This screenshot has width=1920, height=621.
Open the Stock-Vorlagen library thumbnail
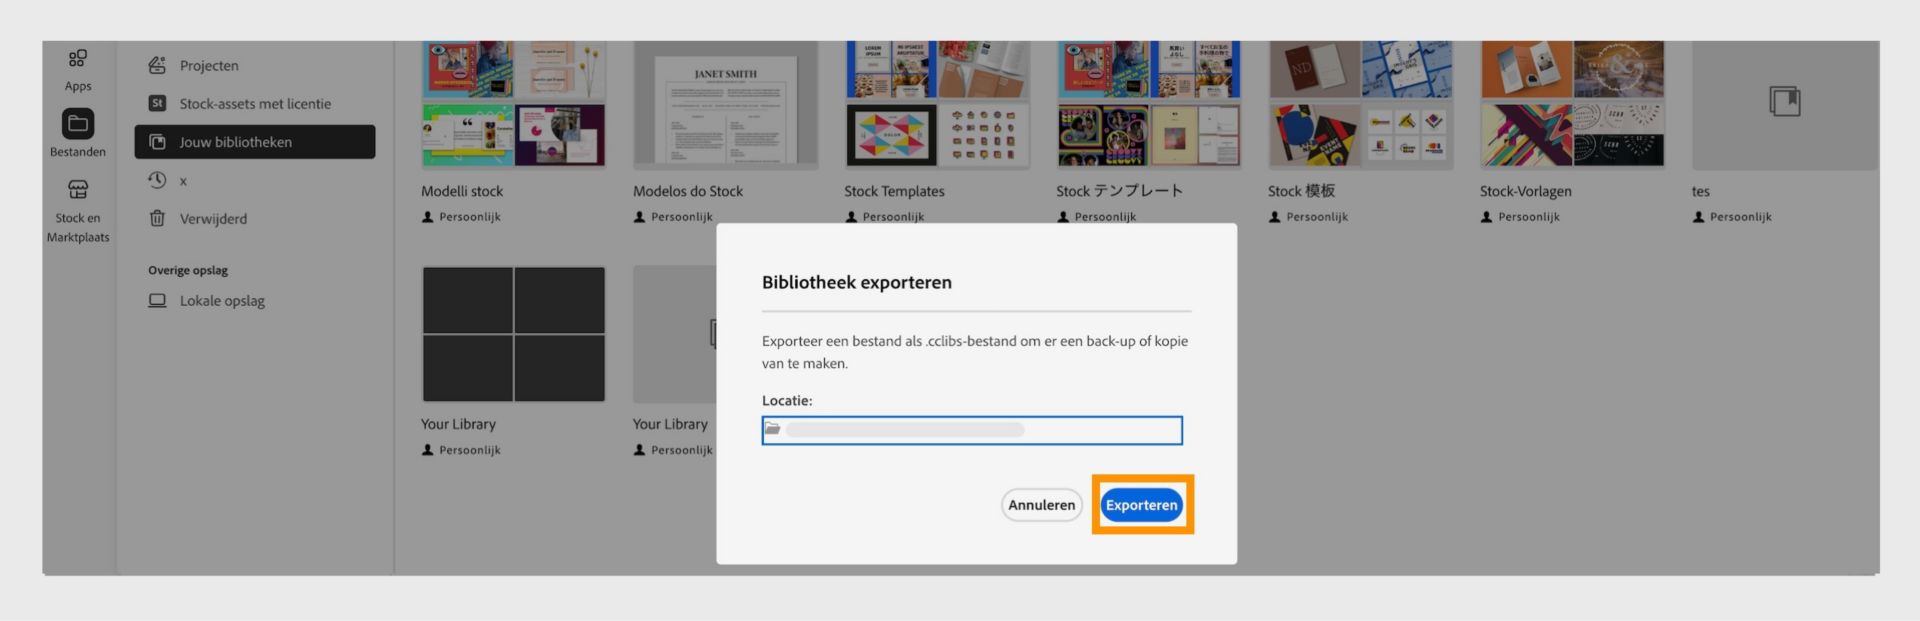pyautogui.click(x=1573, y=104)
